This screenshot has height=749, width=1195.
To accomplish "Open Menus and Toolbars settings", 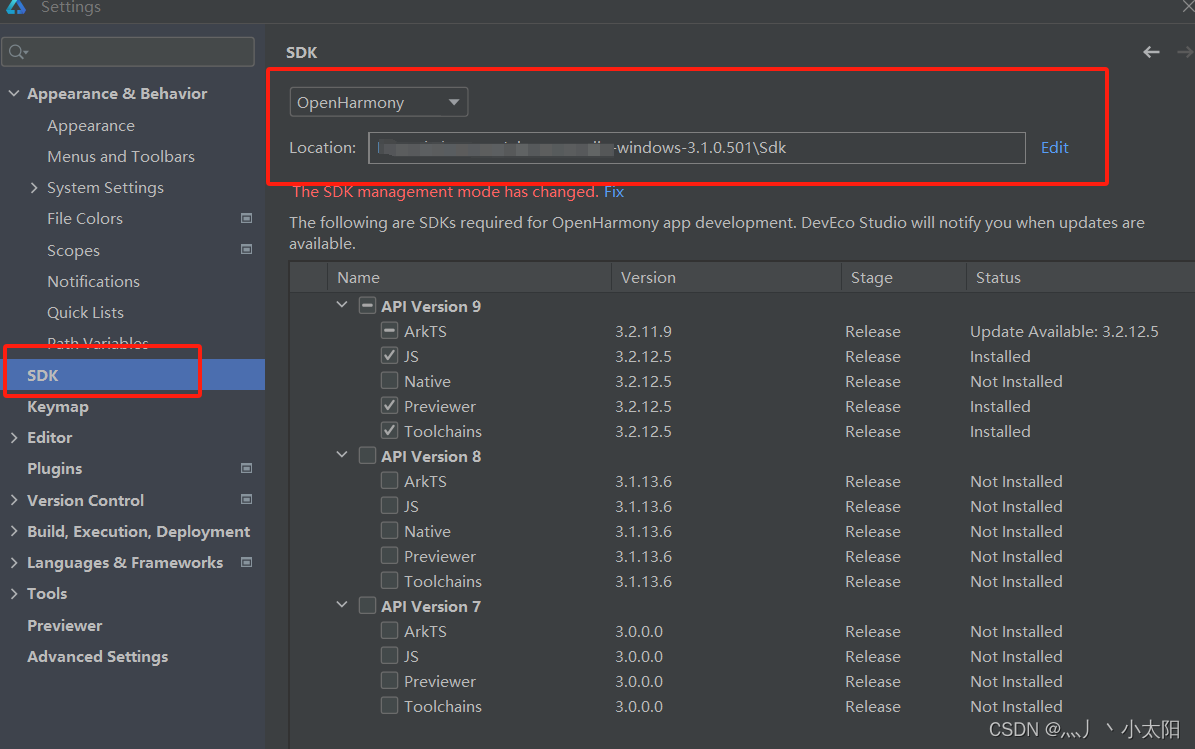I will (121, 156).
